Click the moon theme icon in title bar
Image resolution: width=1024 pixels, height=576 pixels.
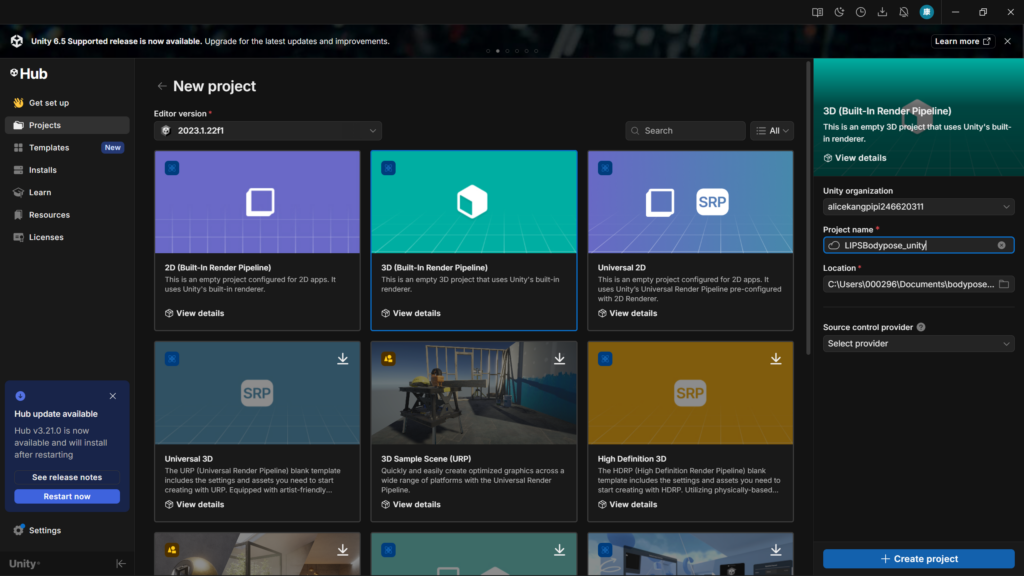pos(839,12)
